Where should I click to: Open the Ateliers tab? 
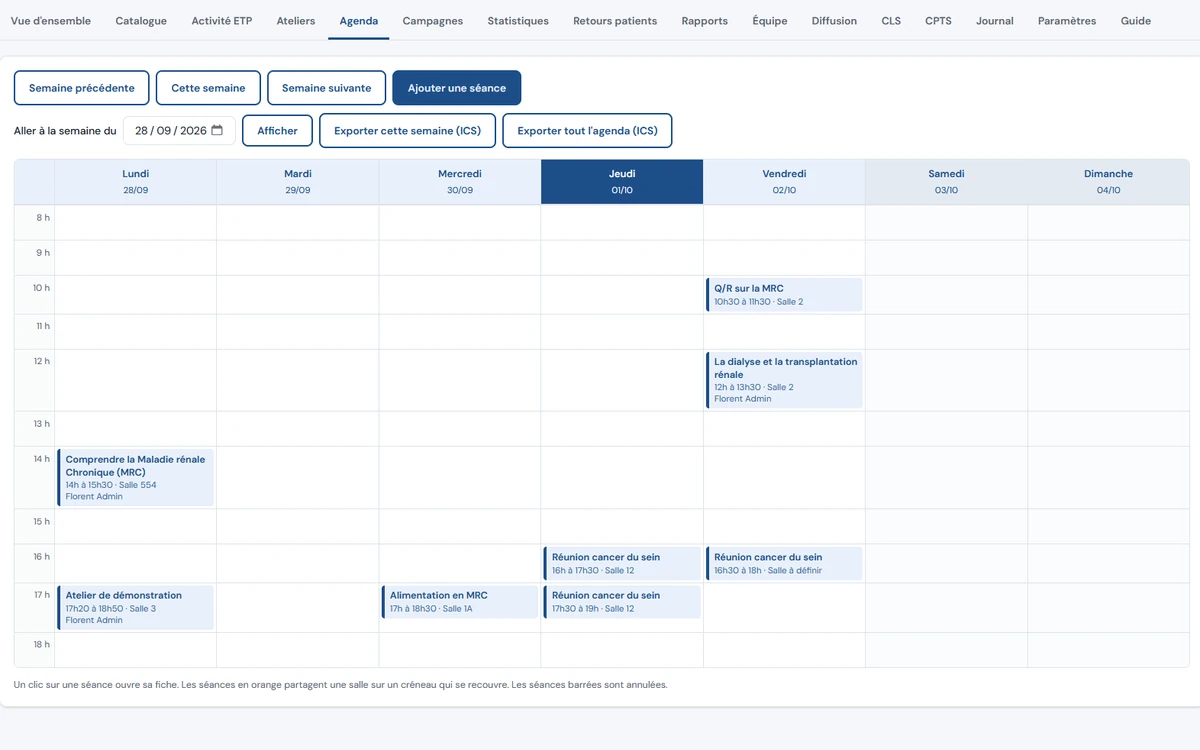point(296,21)
